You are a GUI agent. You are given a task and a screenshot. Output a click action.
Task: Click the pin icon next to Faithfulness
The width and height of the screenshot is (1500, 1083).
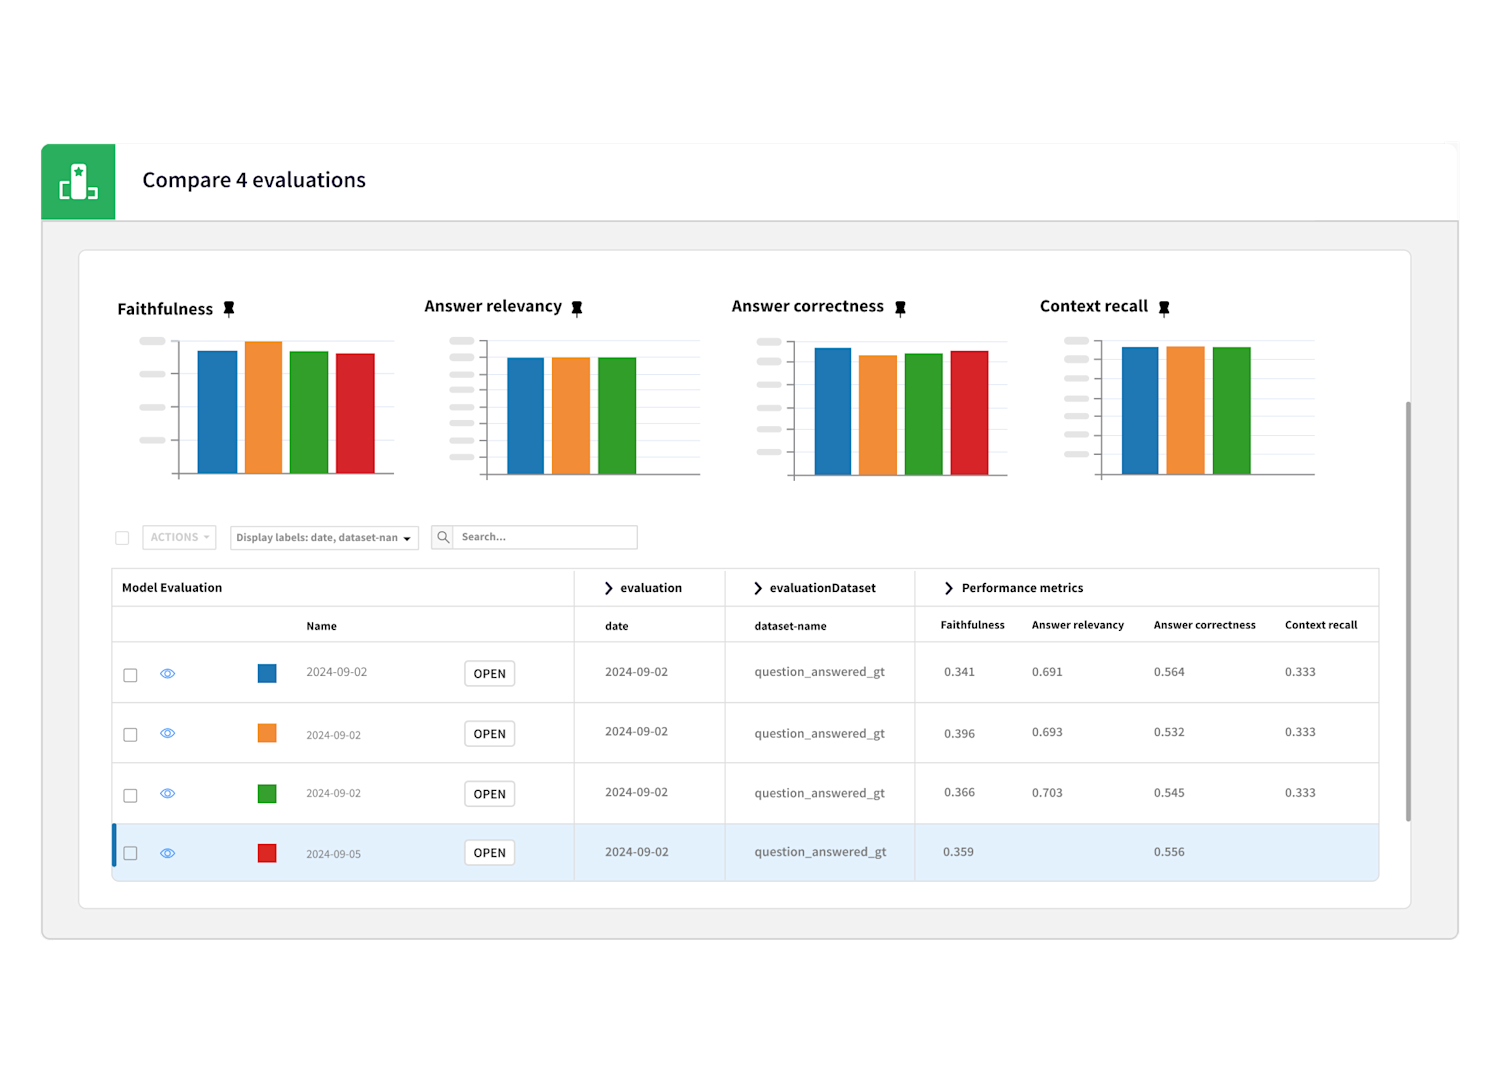click(x=229, y=309)
